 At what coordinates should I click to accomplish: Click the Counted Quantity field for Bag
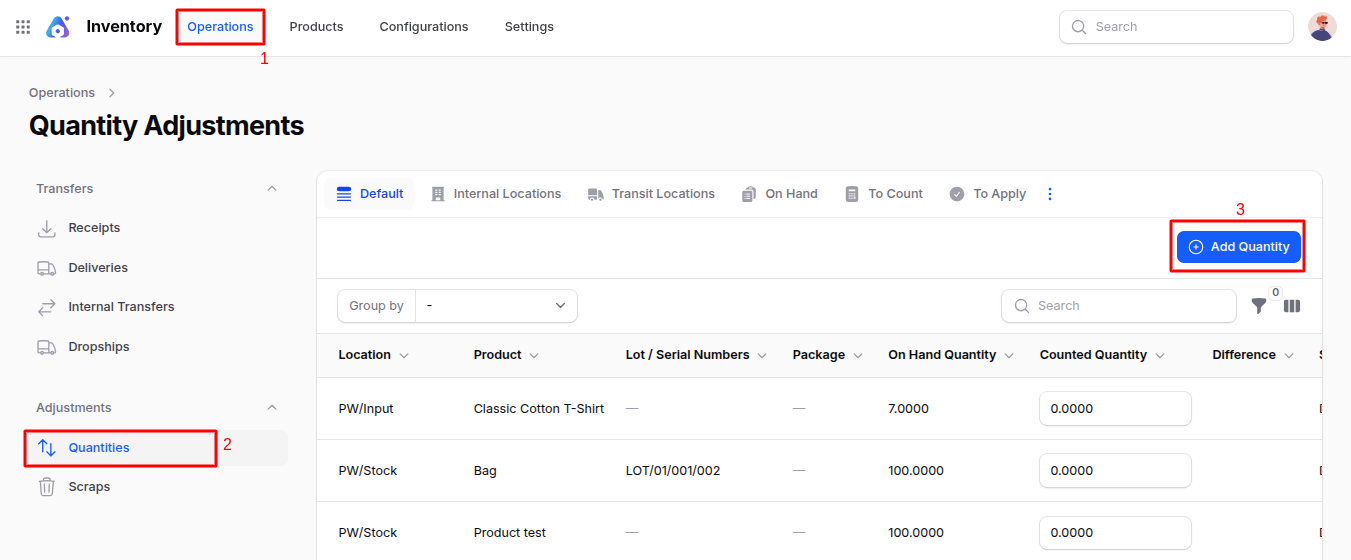coord(1115,471)
